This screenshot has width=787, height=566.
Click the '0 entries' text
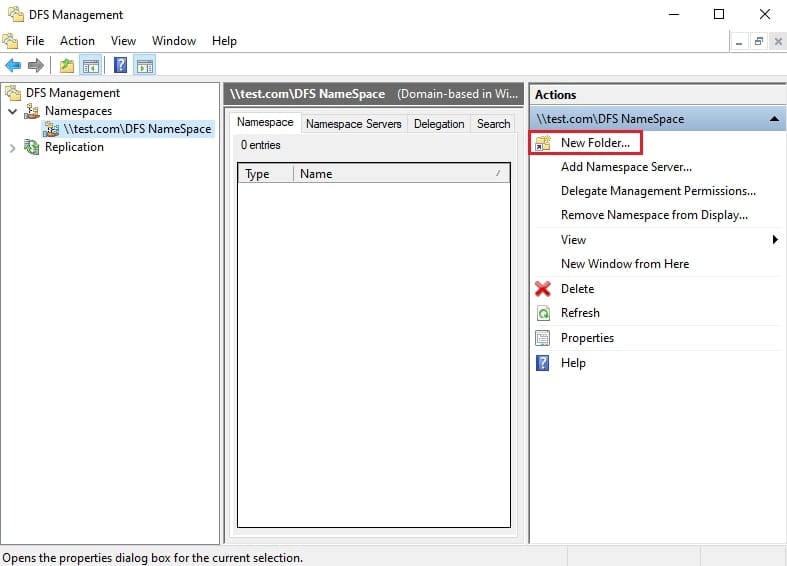click(260, 145)
